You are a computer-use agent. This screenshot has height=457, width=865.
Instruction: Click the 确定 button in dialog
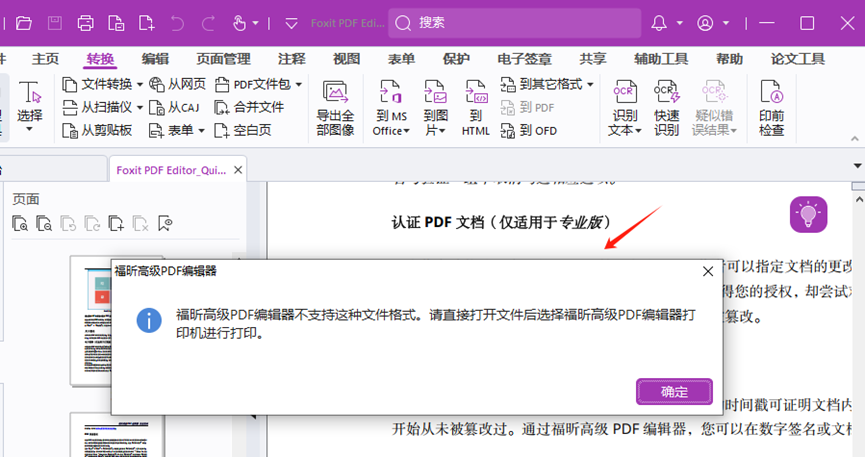pyautogui.click(x=674, y=391)
